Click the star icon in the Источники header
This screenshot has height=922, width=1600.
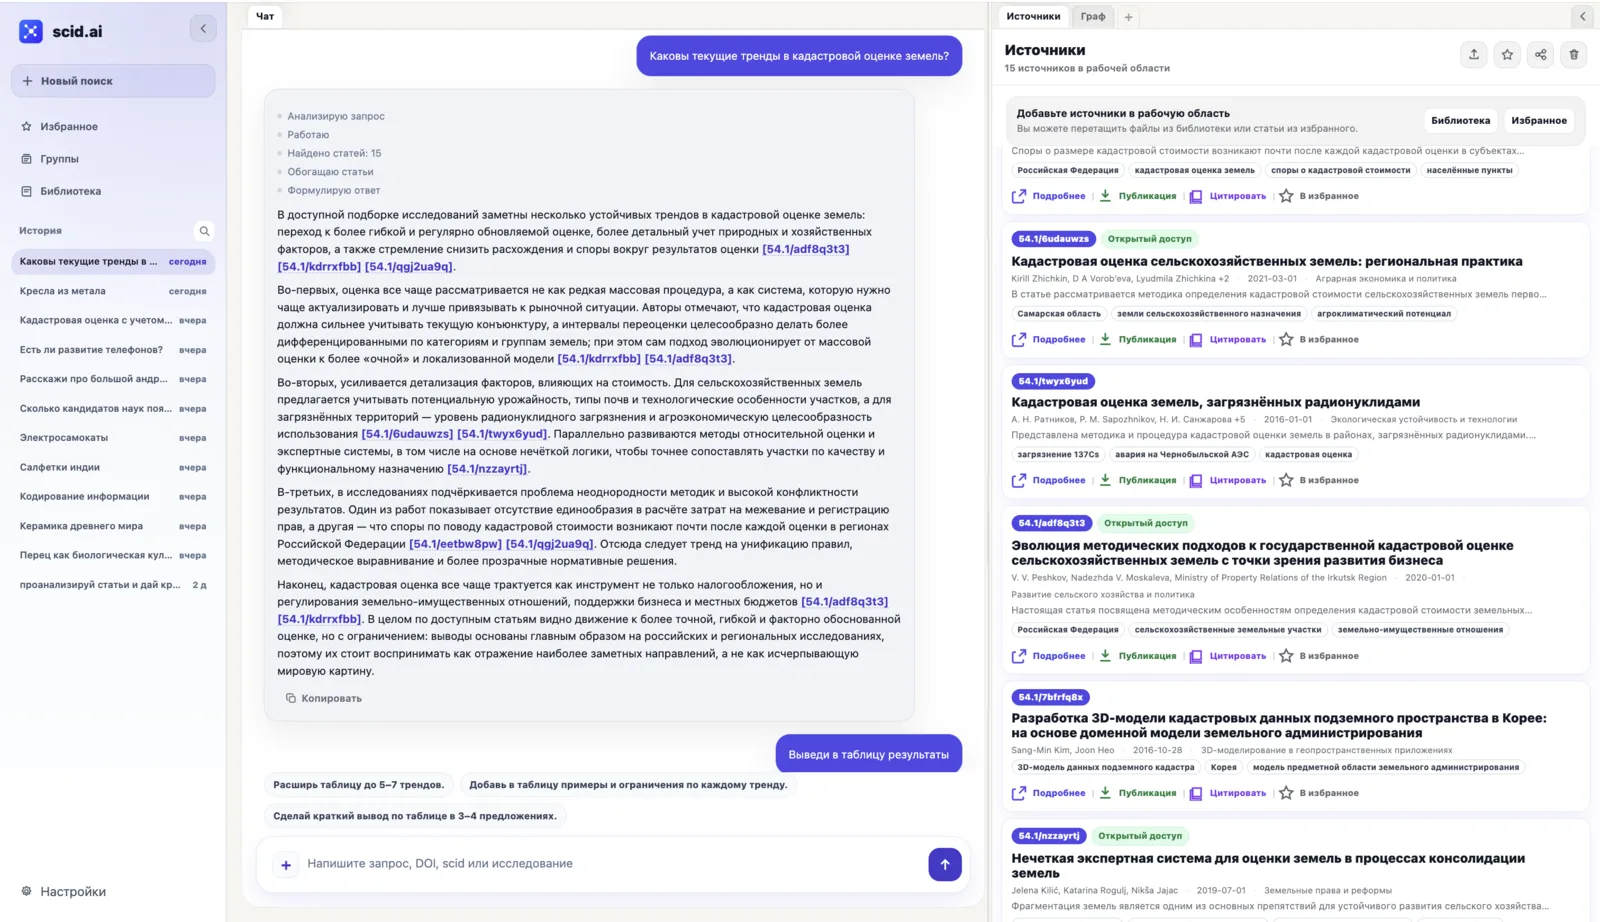(x=1507, y=55)
